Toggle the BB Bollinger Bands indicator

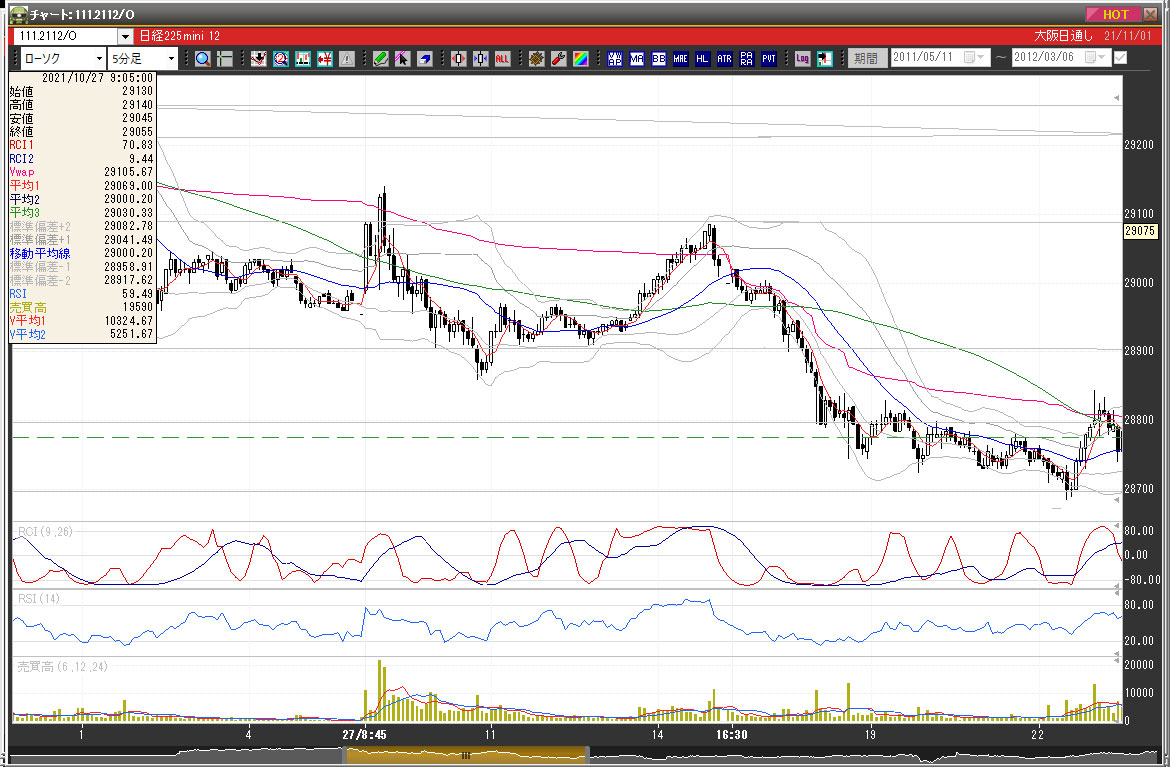click(659, 58)
